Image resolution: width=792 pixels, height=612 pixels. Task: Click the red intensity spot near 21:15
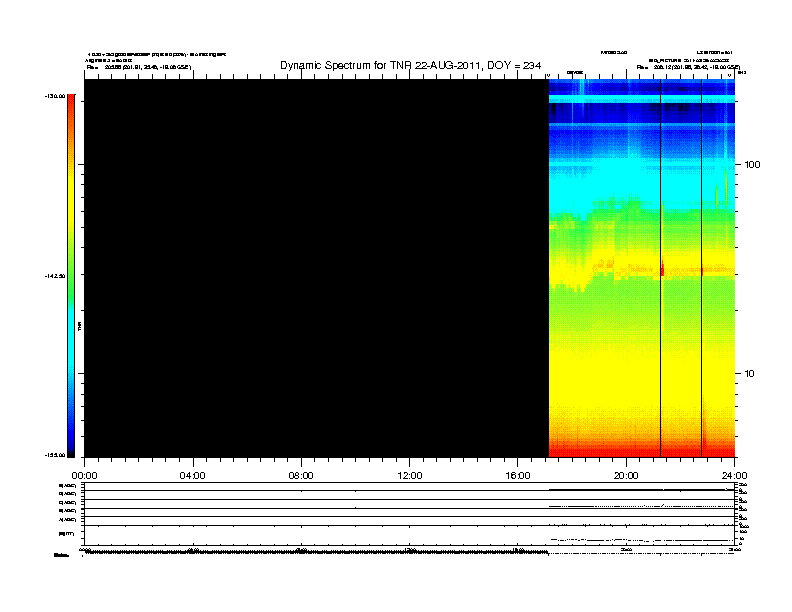click(662, 269)
